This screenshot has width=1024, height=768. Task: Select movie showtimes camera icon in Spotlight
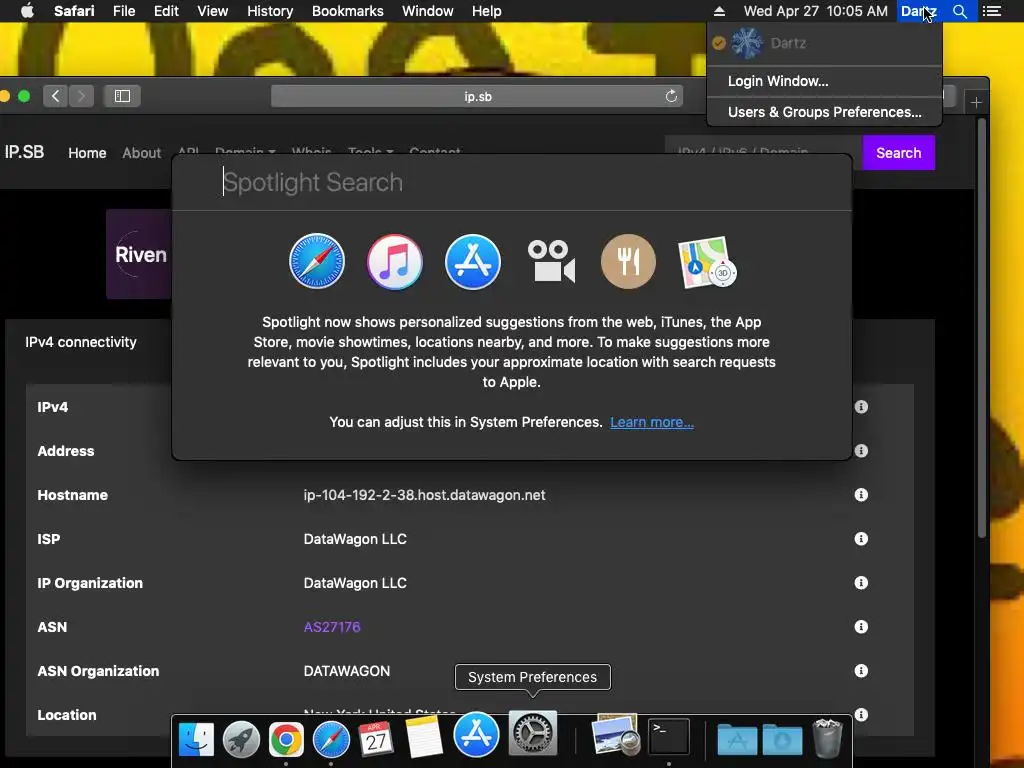click(551, 261)
